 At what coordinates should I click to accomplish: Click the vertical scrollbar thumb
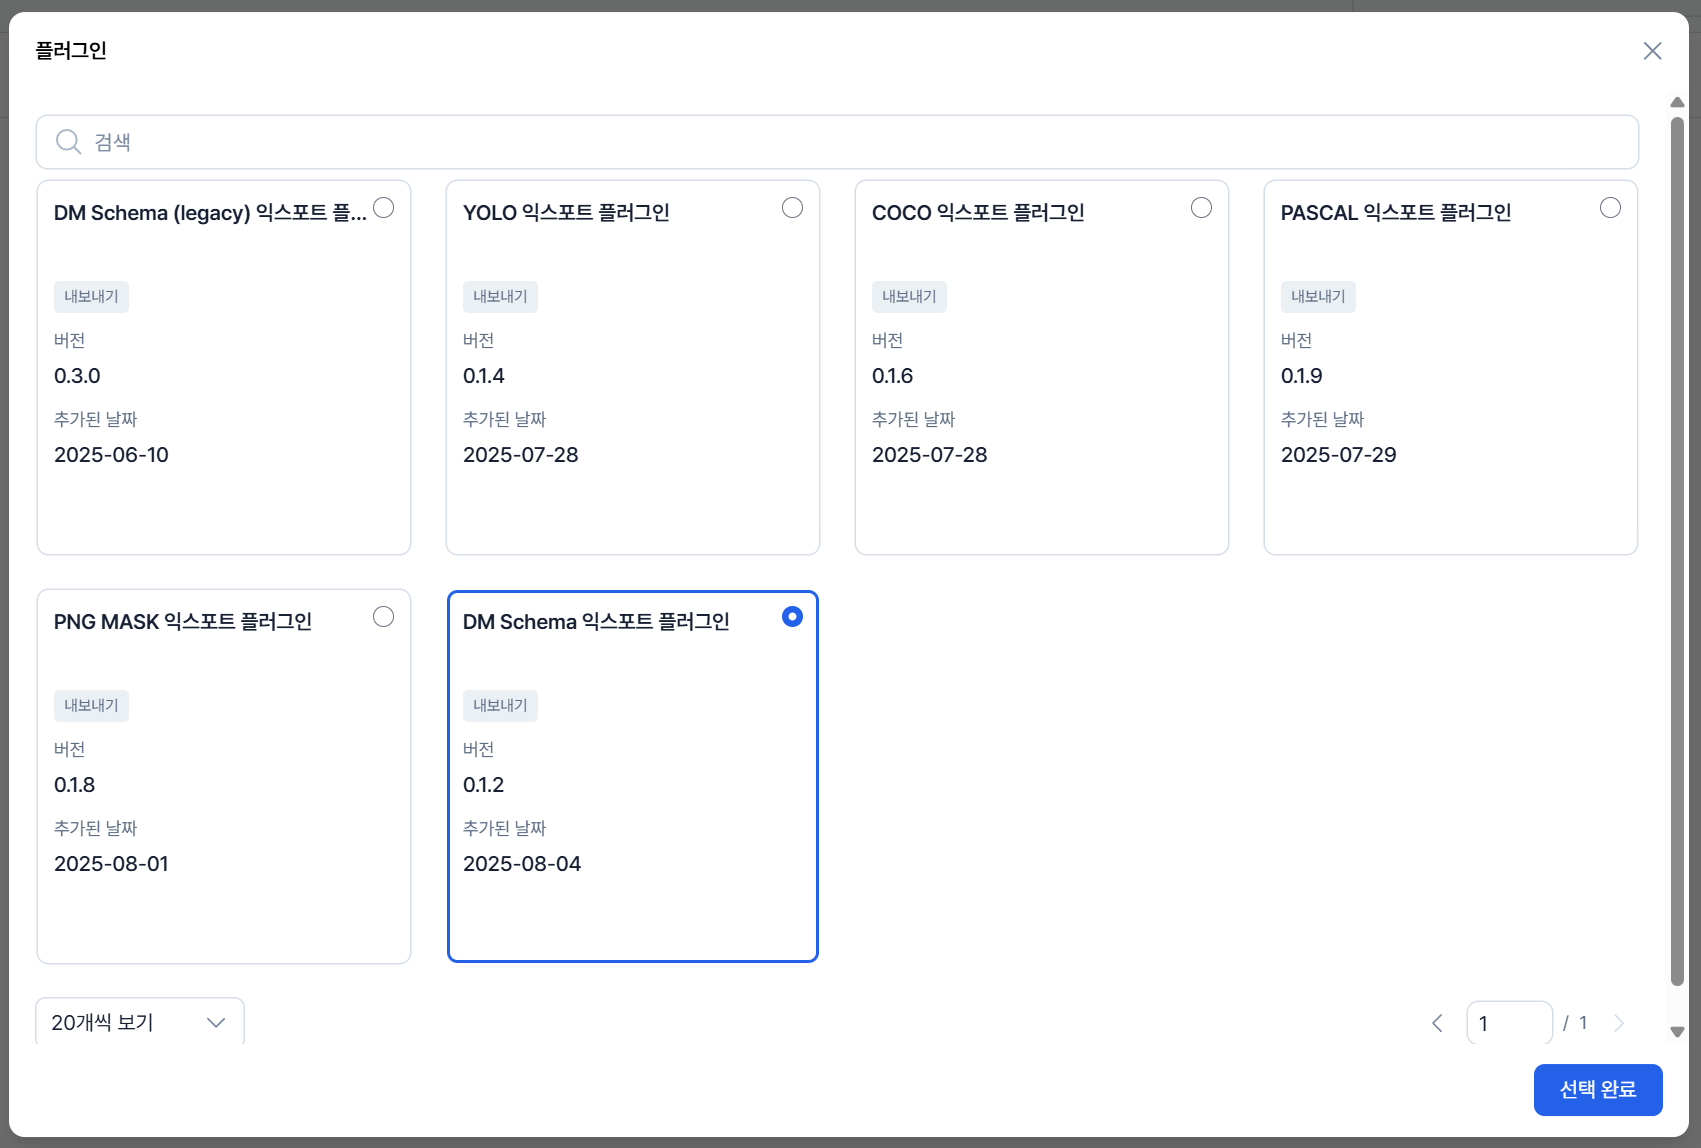(x=1678, y=552)
